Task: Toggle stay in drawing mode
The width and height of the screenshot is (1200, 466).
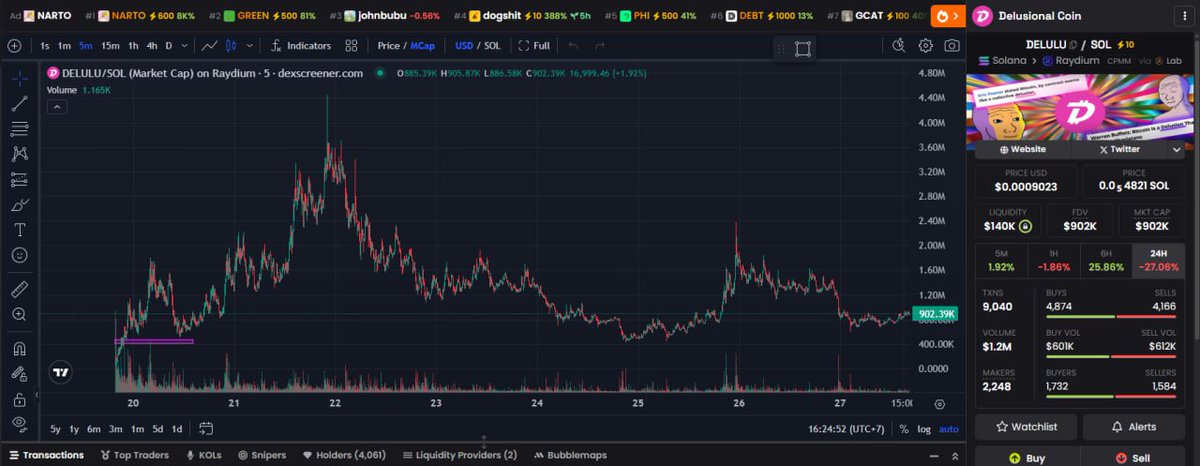Action: click(19, 374)
